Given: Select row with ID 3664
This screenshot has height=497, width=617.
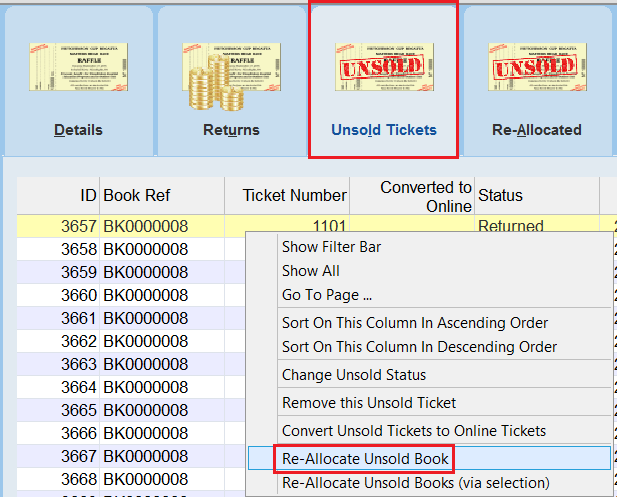Looking at the screenshot, I should (x=131, y=387).
